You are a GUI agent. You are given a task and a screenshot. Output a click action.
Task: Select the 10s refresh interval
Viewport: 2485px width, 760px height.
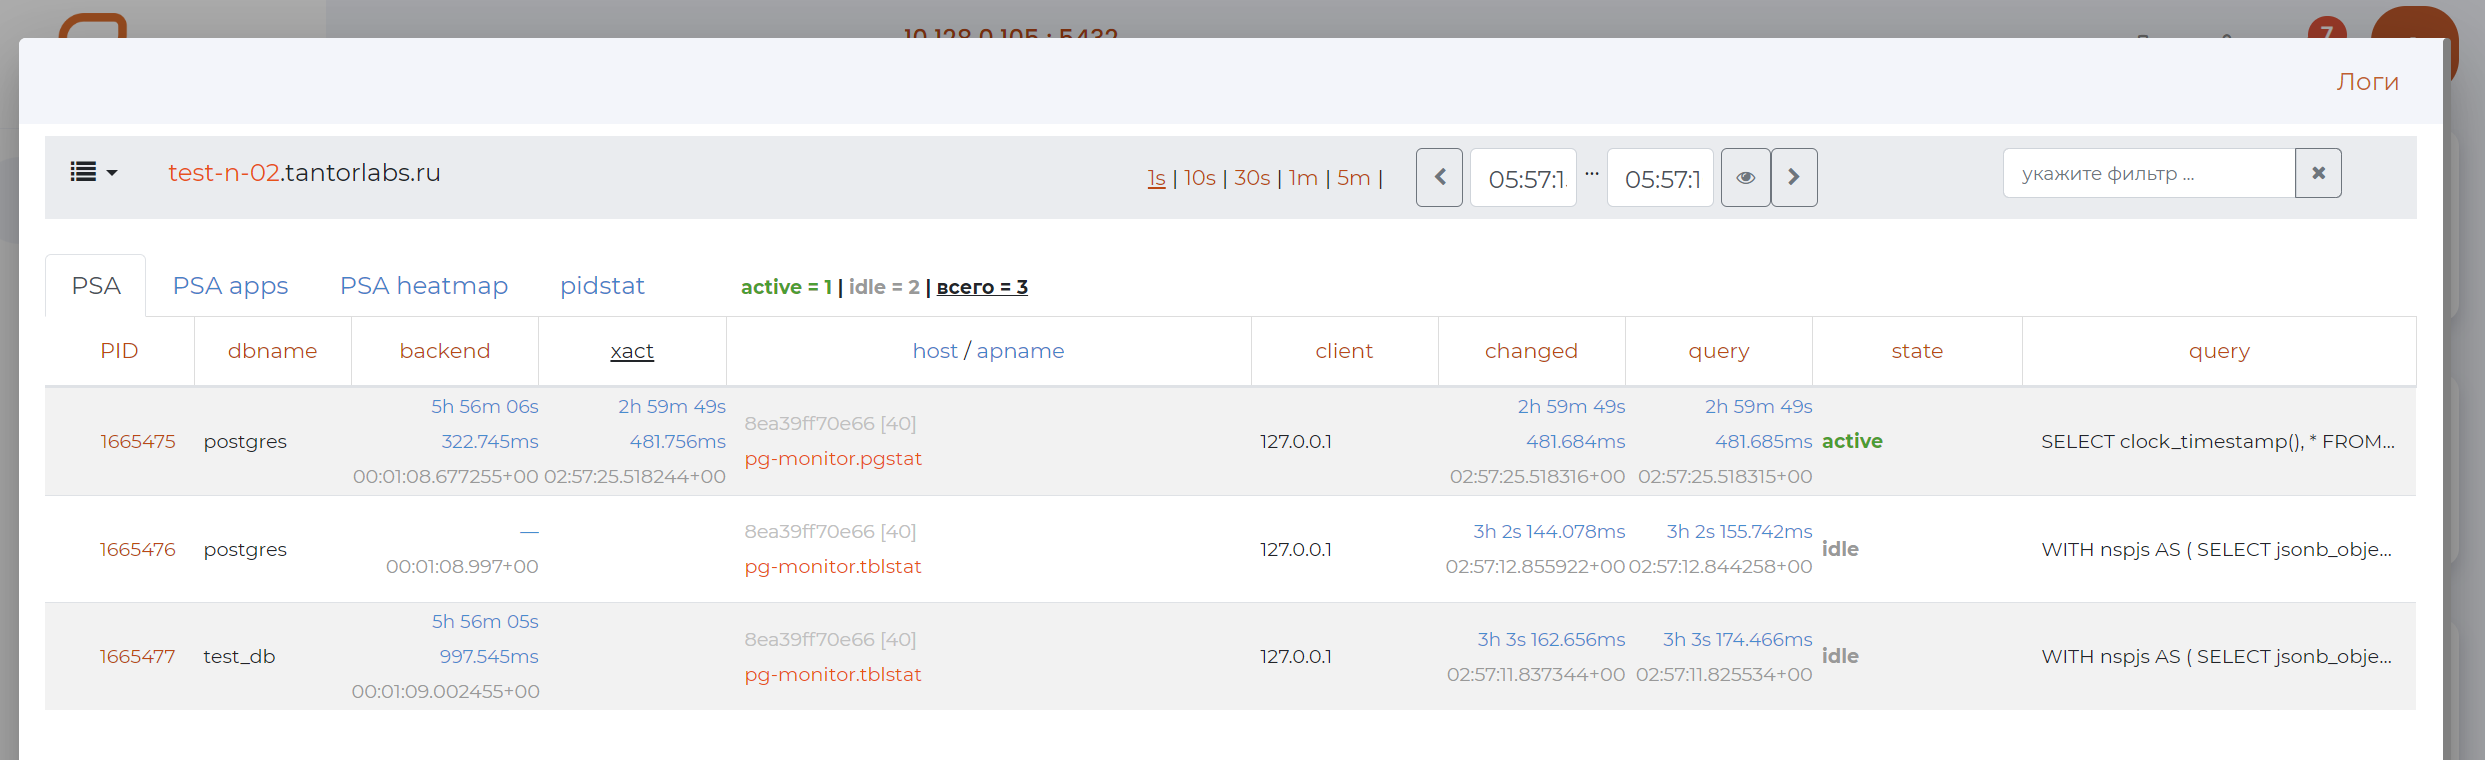pyautogui.click(x=1199, y=178)
